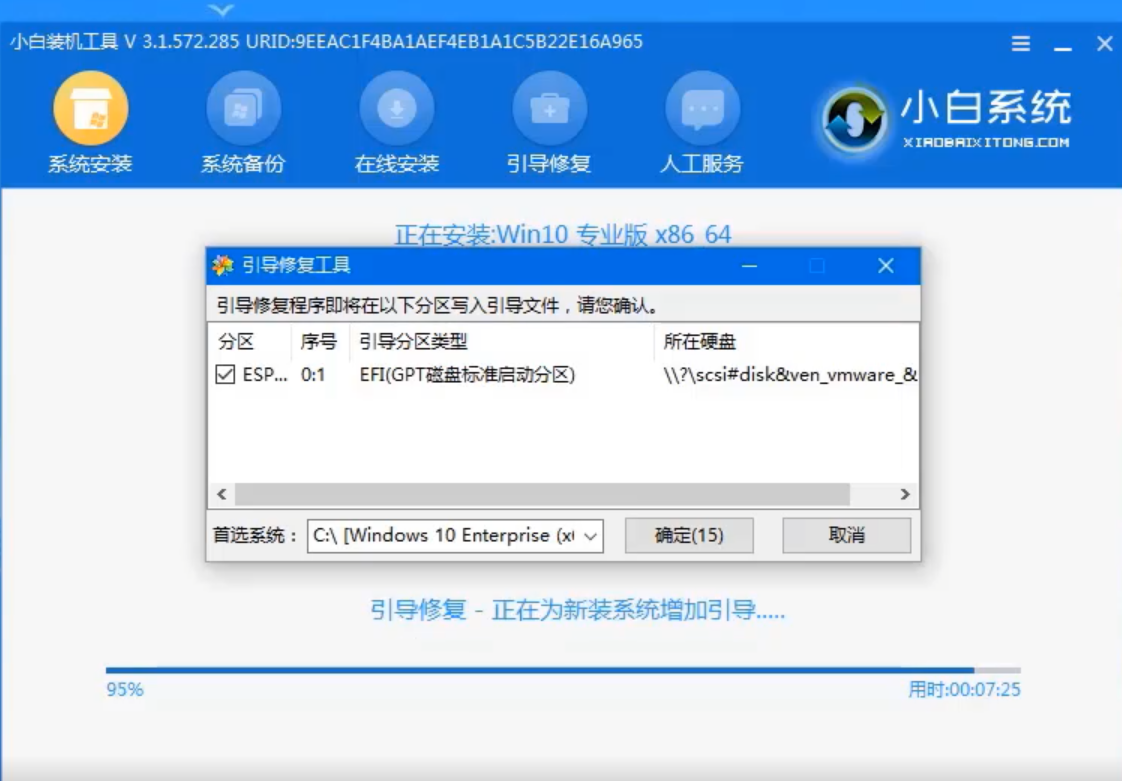Click the 正在安装:Win10 专业版 heading
Image resolution: width=1122 pixels, height=781 pixels.
coord(563,234)
